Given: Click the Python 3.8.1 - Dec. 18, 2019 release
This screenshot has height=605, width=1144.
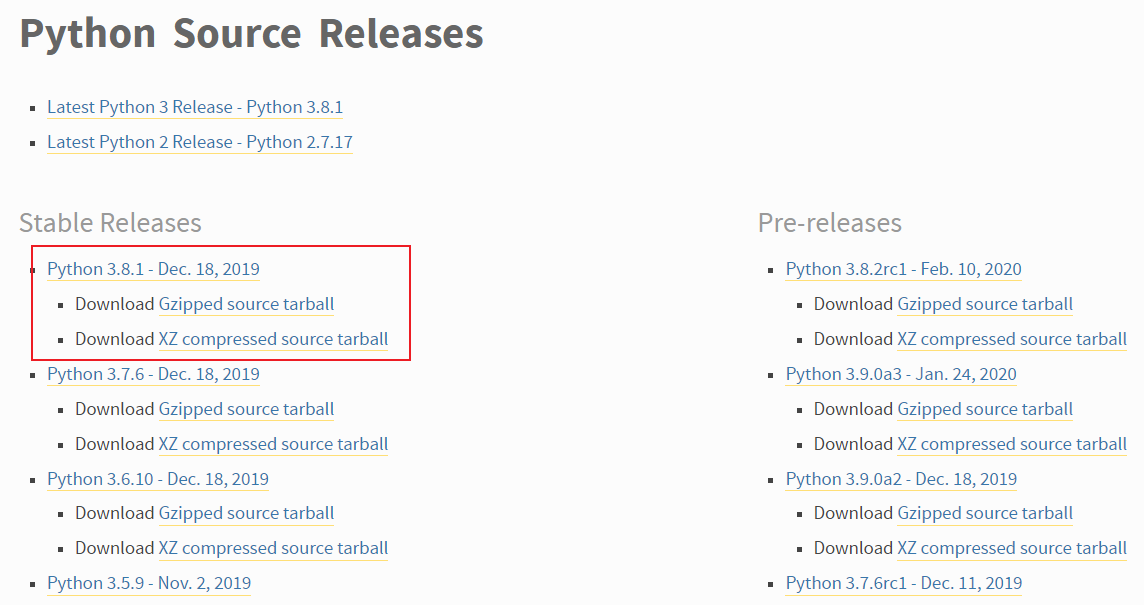Looking at the screenshot, I should tap(153, 269).
